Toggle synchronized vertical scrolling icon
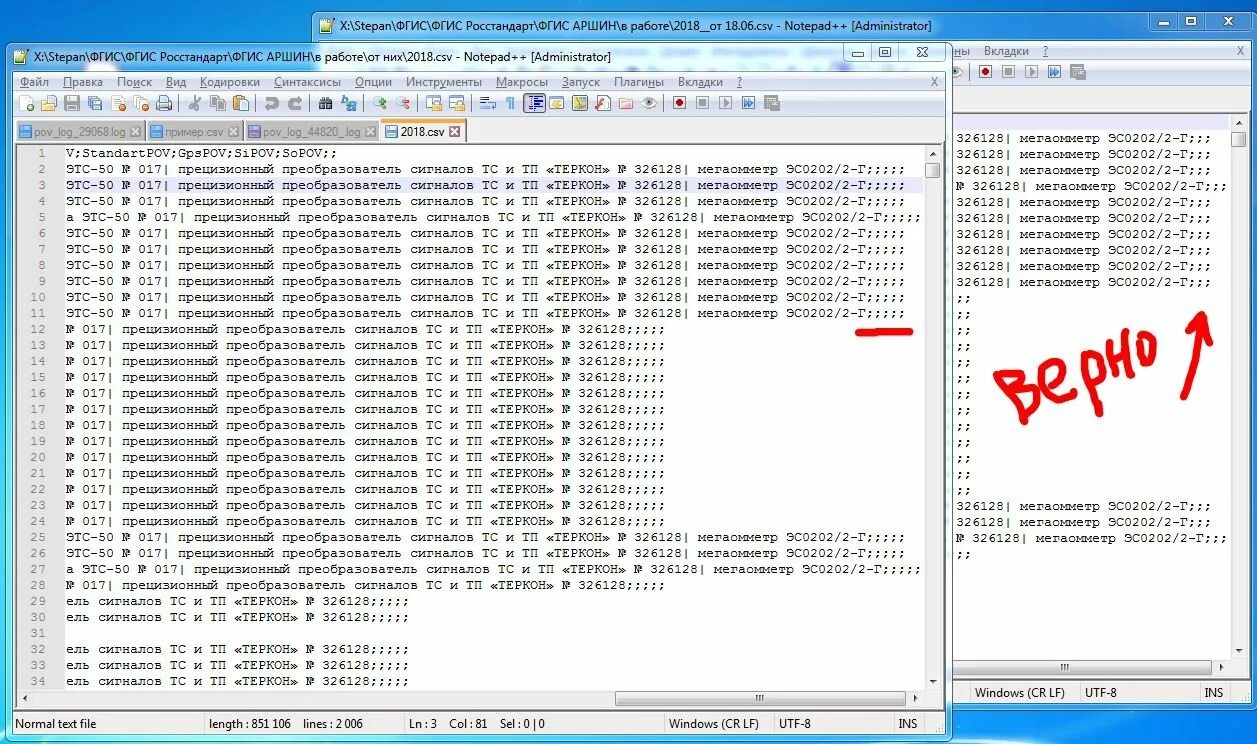 click(x=433, y=103)
